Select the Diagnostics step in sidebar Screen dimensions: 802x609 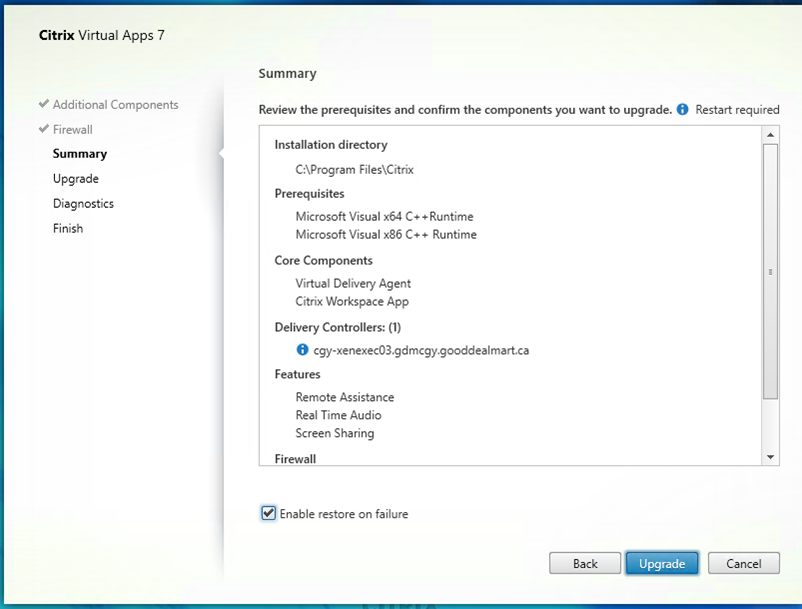pyautogui.click(x=83, y=204)
